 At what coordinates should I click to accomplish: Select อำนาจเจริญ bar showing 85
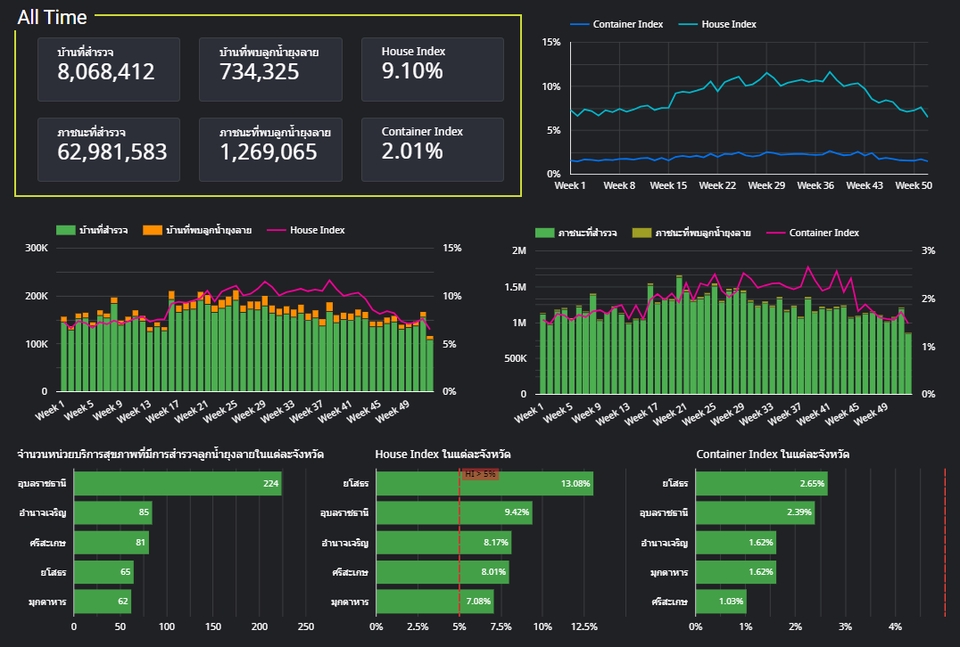pos(113,512)
